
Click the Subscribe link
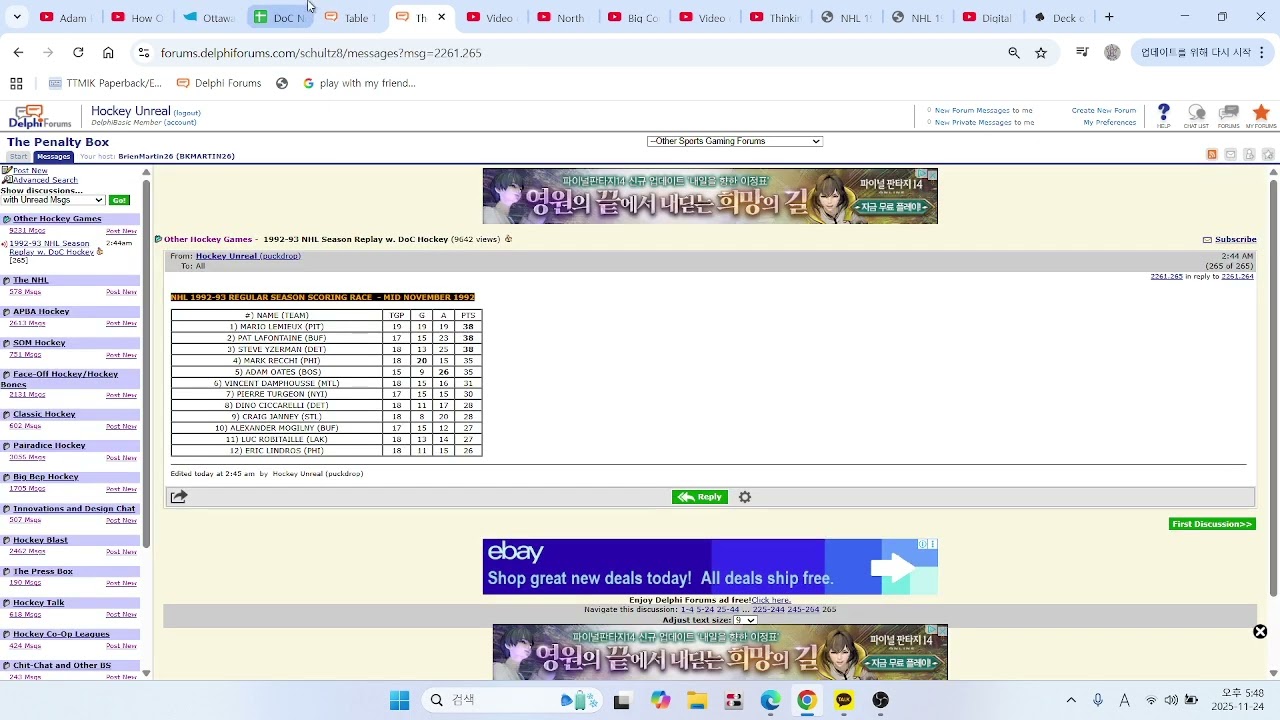pyautogui.click(x=1236, y=239)
